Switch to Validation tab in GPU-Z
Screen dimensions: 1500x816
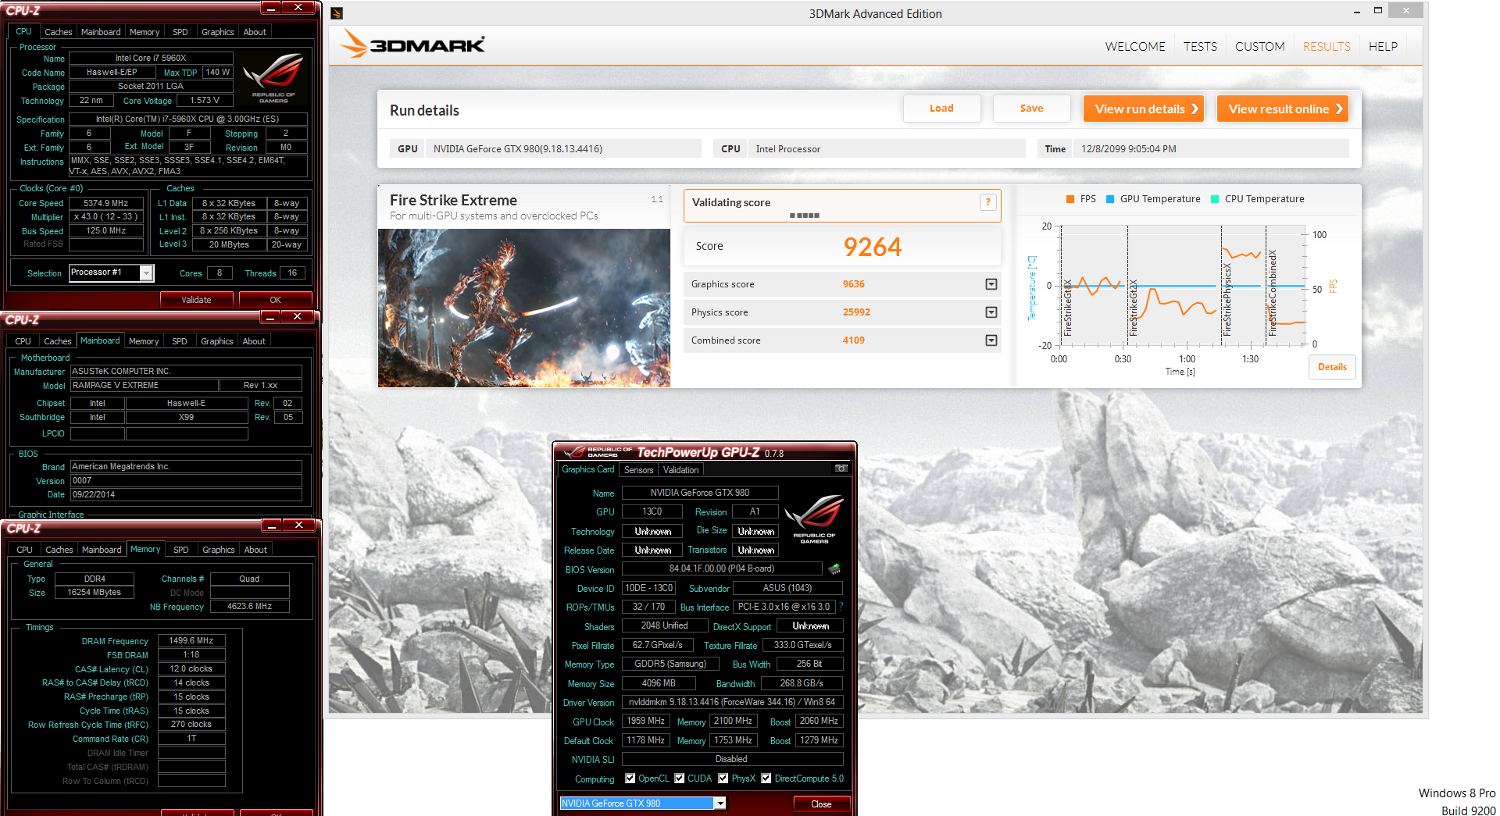point(681,469)
